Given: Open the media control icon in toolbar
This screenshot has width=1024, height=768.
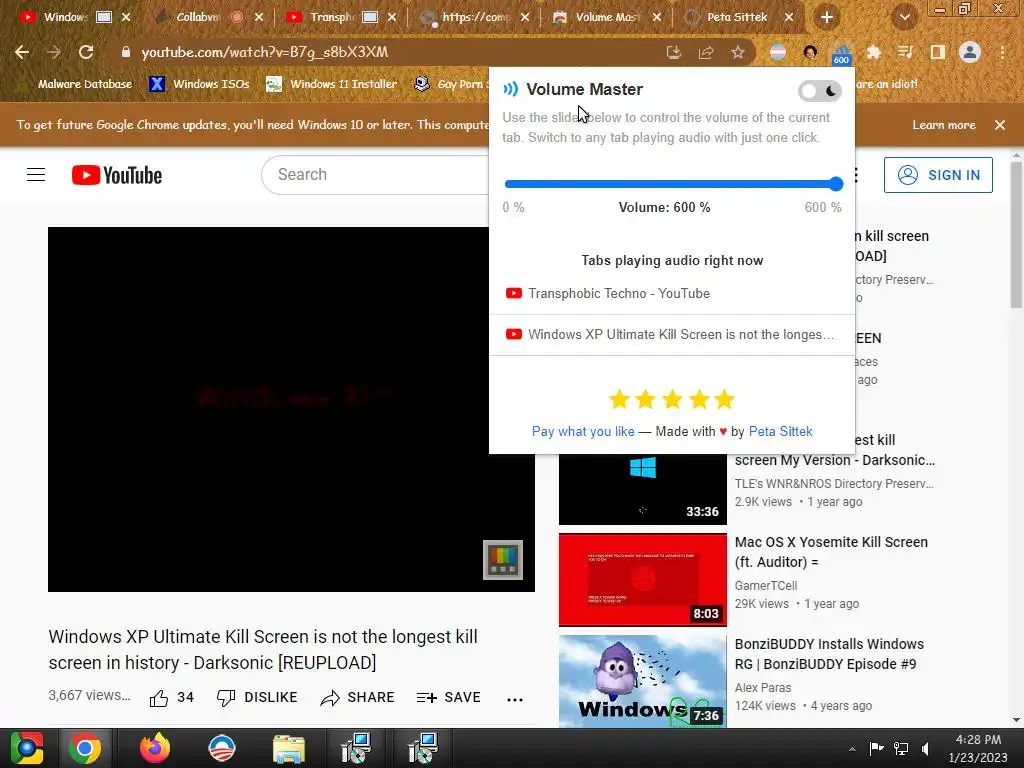Looking at the screenshot, I should point(905,52).
